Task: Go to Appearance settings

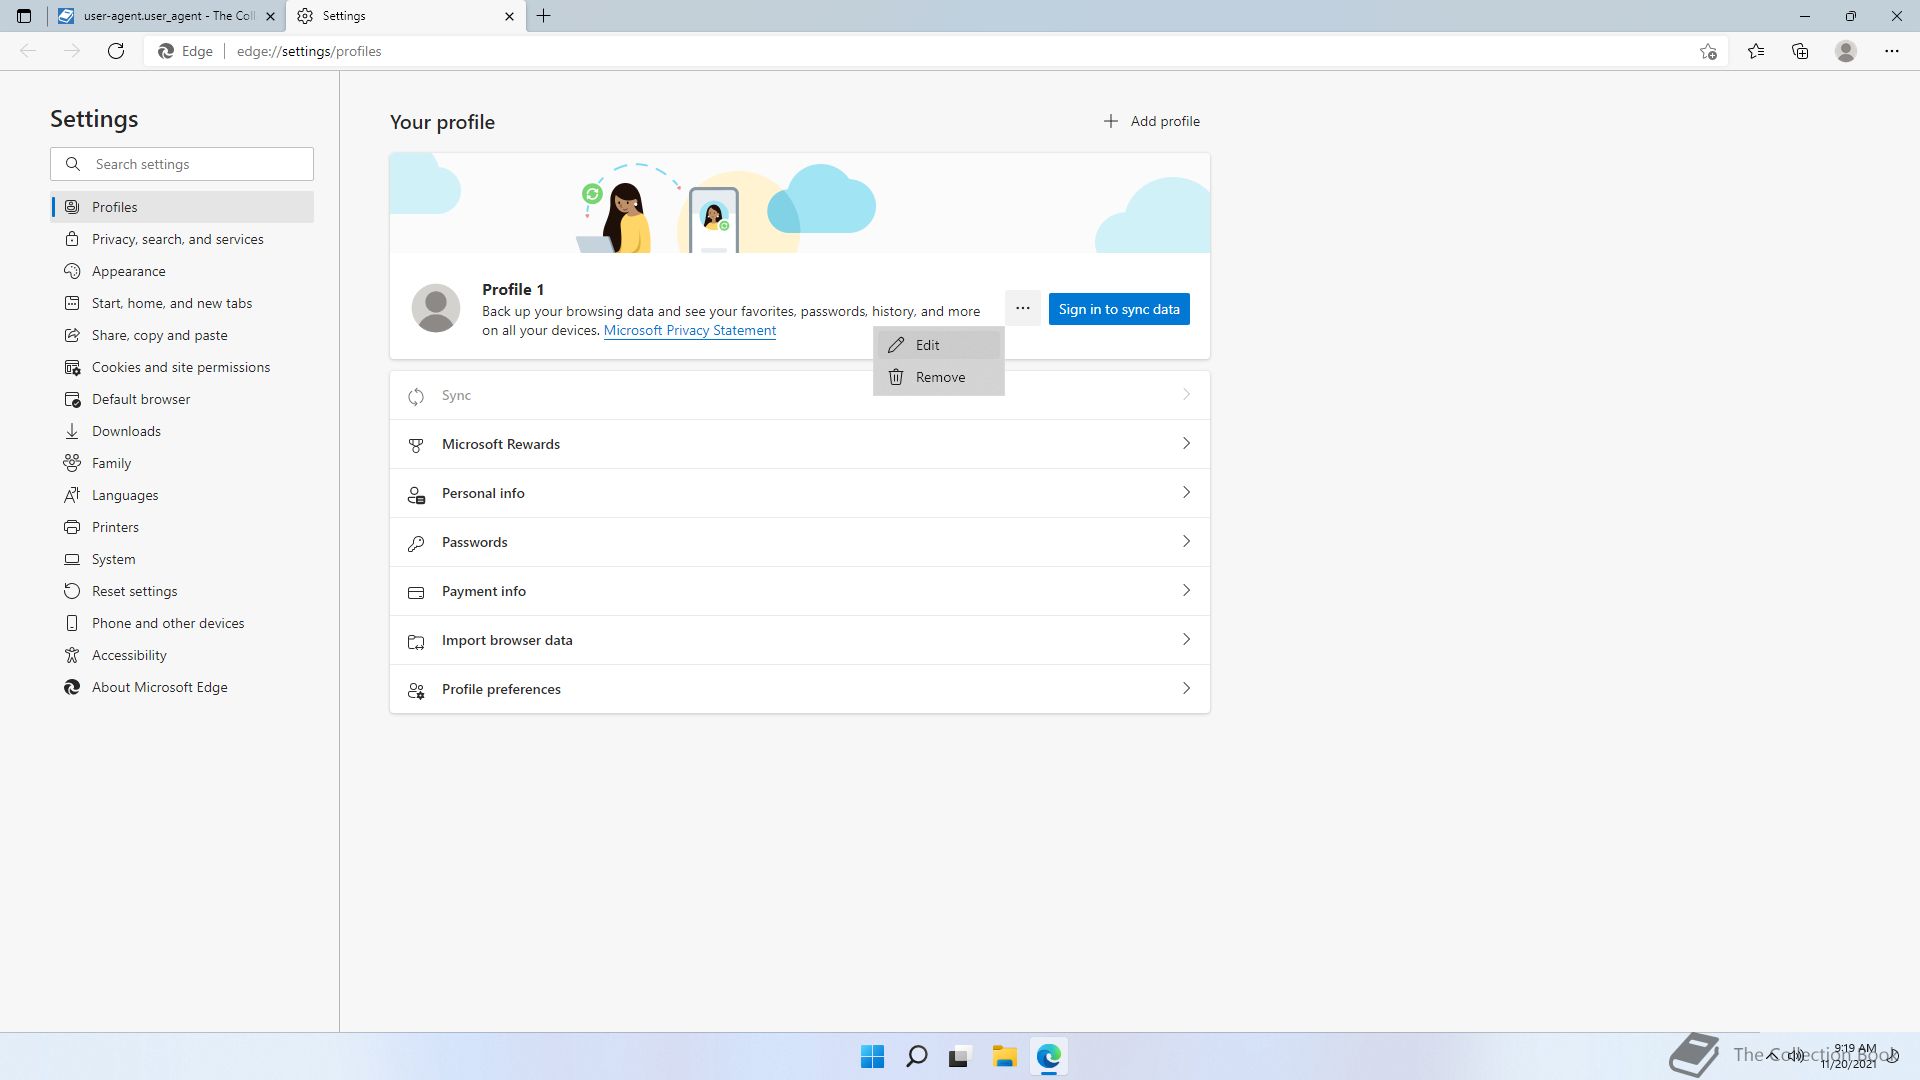Action: (x=182, y=271)
